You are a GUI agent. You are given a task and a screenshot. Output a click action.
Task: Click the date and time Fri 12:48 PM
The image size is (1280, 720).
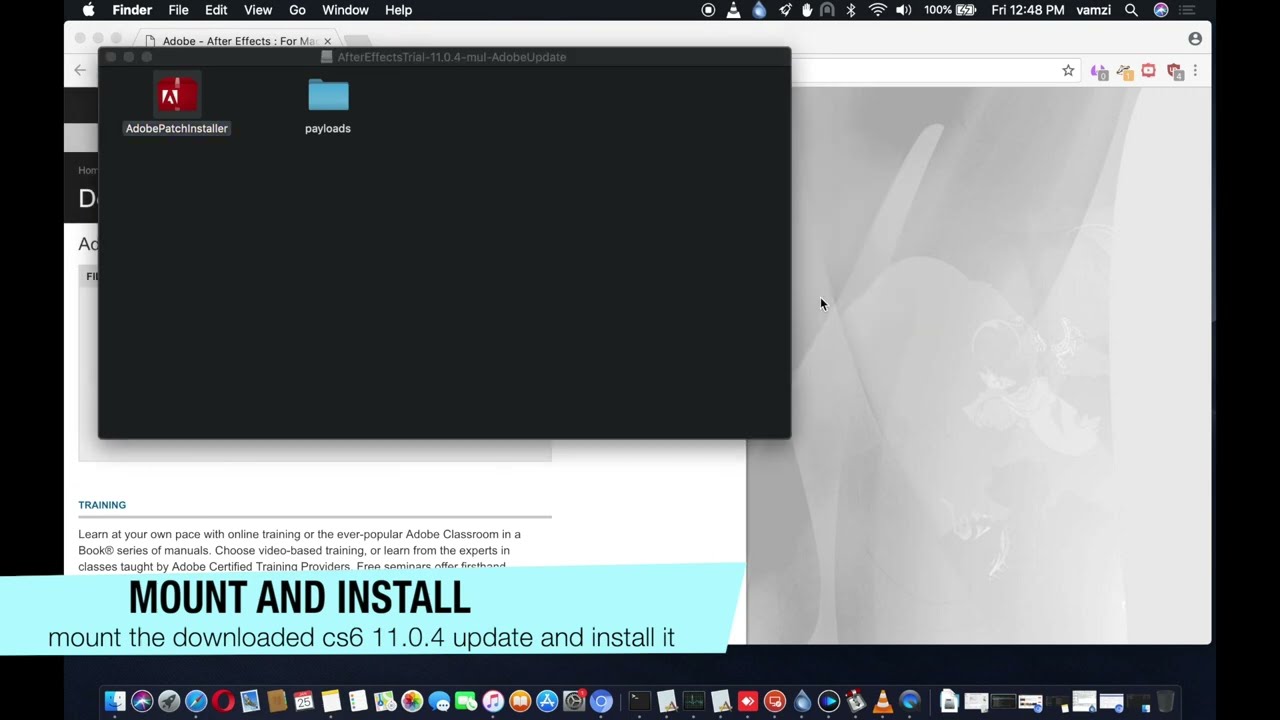[1027, 10]
